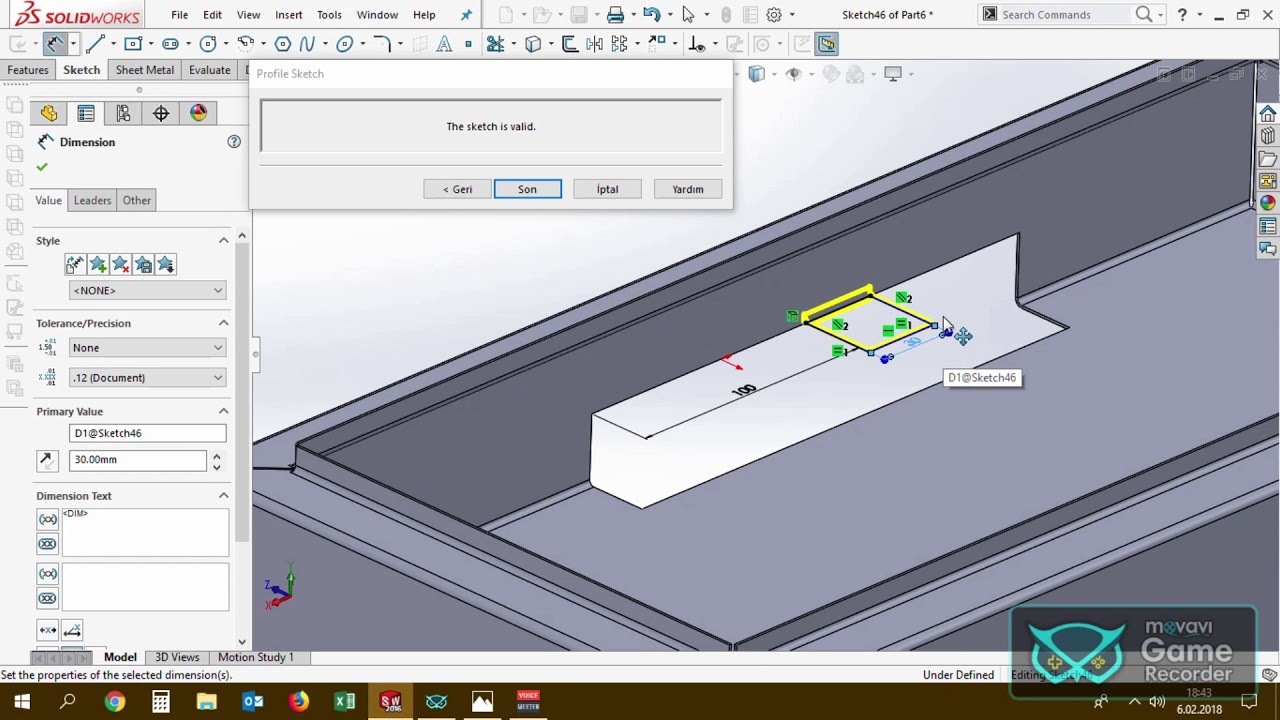Open the Insert menu
1280x720 pixels.
289,15
